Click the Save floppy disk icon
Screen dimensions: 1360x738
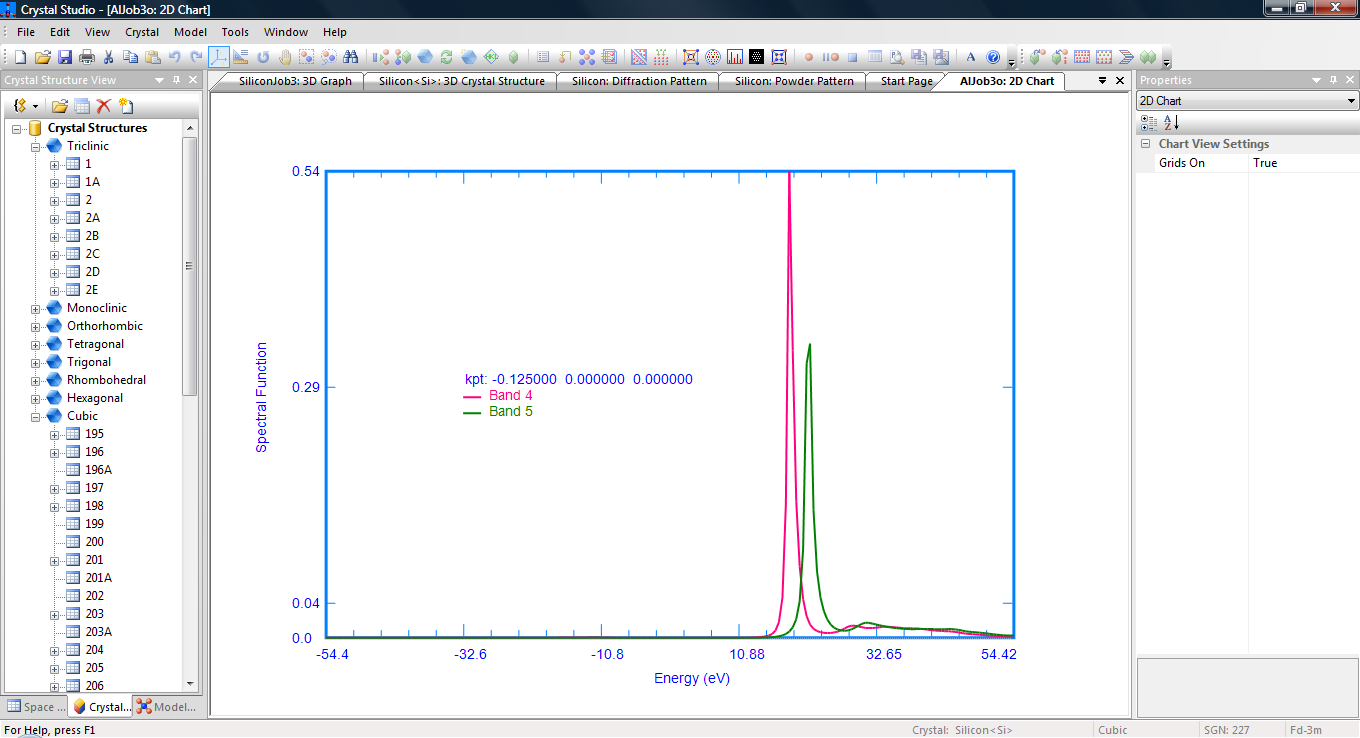[65, 57]
